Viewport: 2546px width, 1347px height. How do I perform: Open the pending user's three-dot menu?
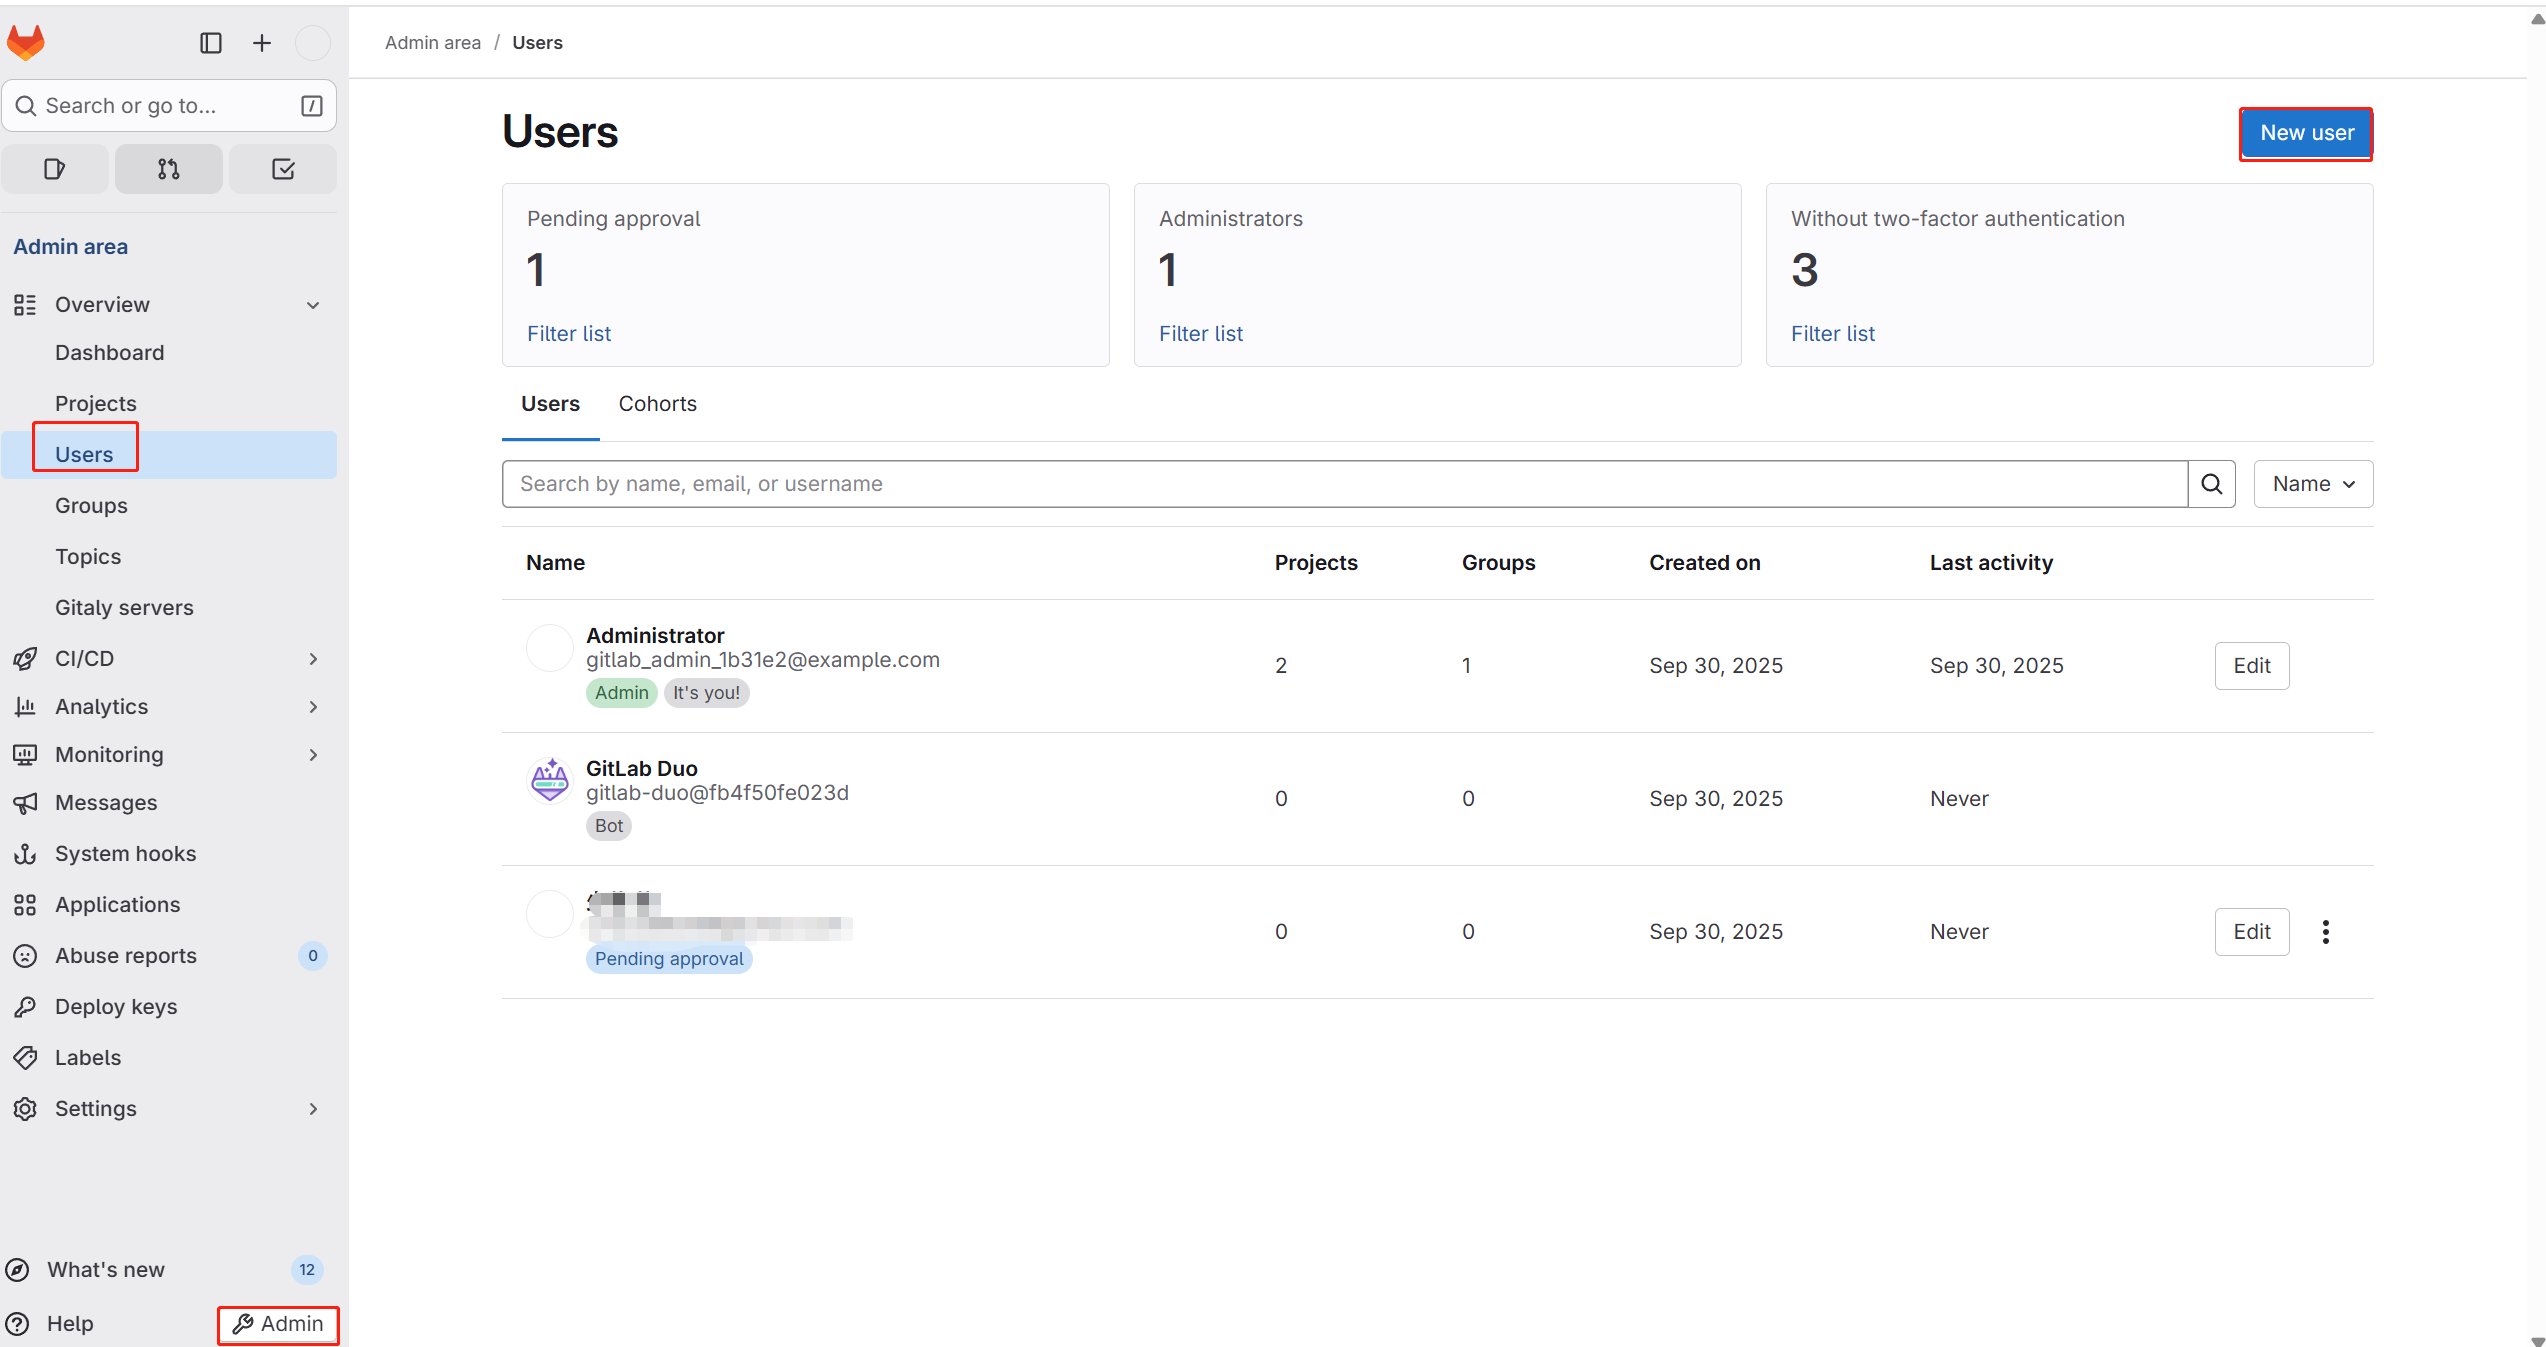2325,932
